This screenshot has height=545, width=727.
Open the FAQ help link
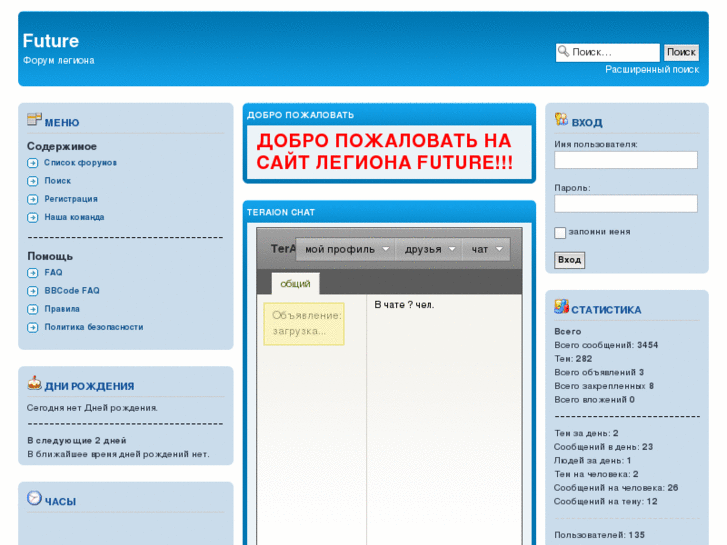click(x=53, y=273)
